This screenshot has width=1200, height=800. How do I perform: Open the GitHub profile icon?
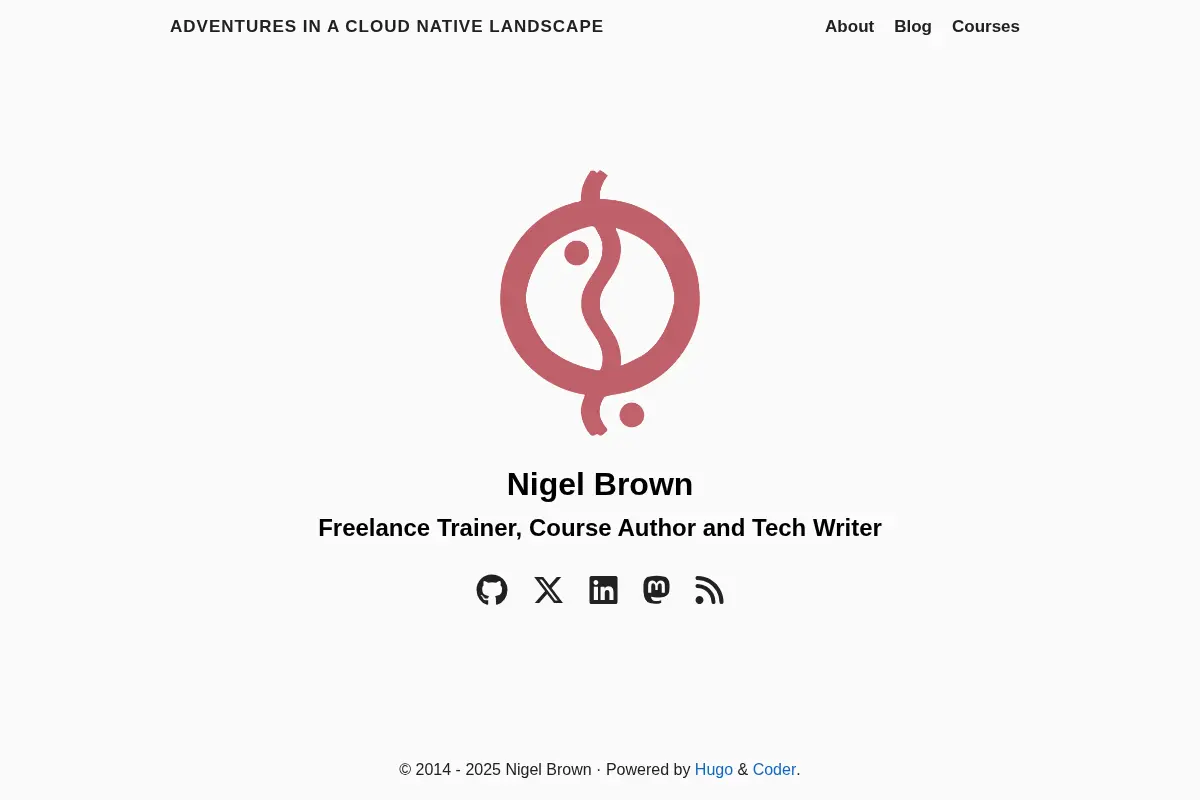(492, 590)
